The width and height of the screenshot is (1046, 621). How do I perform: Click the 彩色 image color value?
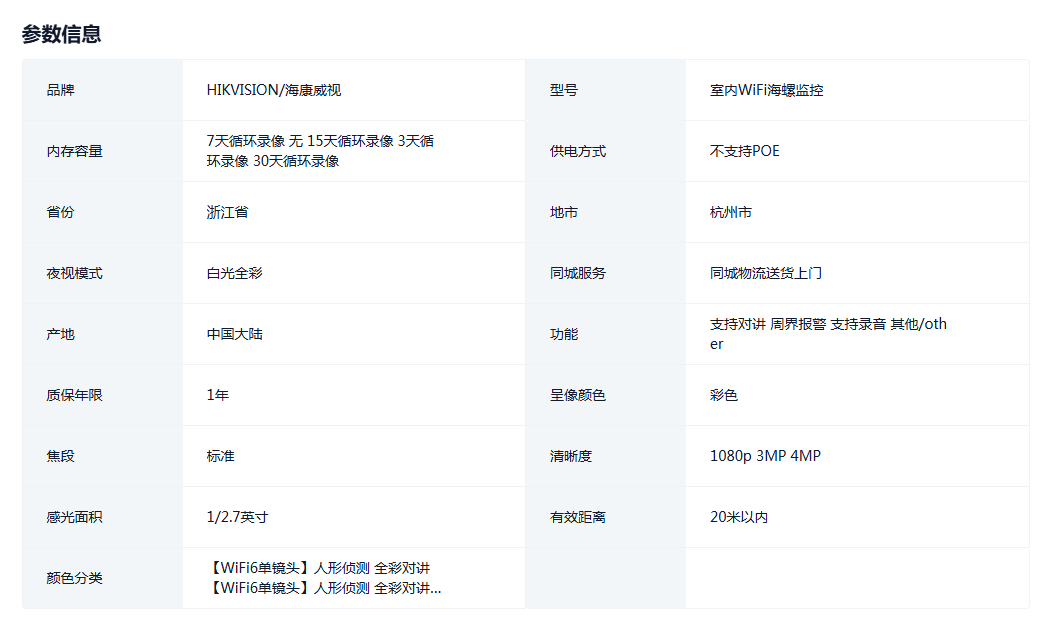point(723,395)
